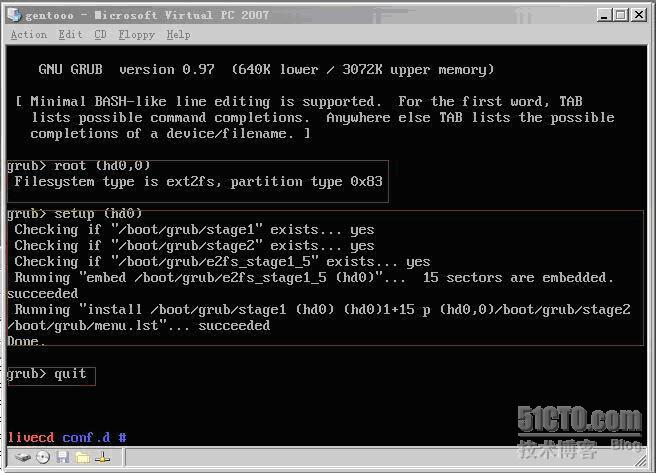
Task: Click the 'menu.lst... succeeded' line
Action: click(x=138, y=325)
